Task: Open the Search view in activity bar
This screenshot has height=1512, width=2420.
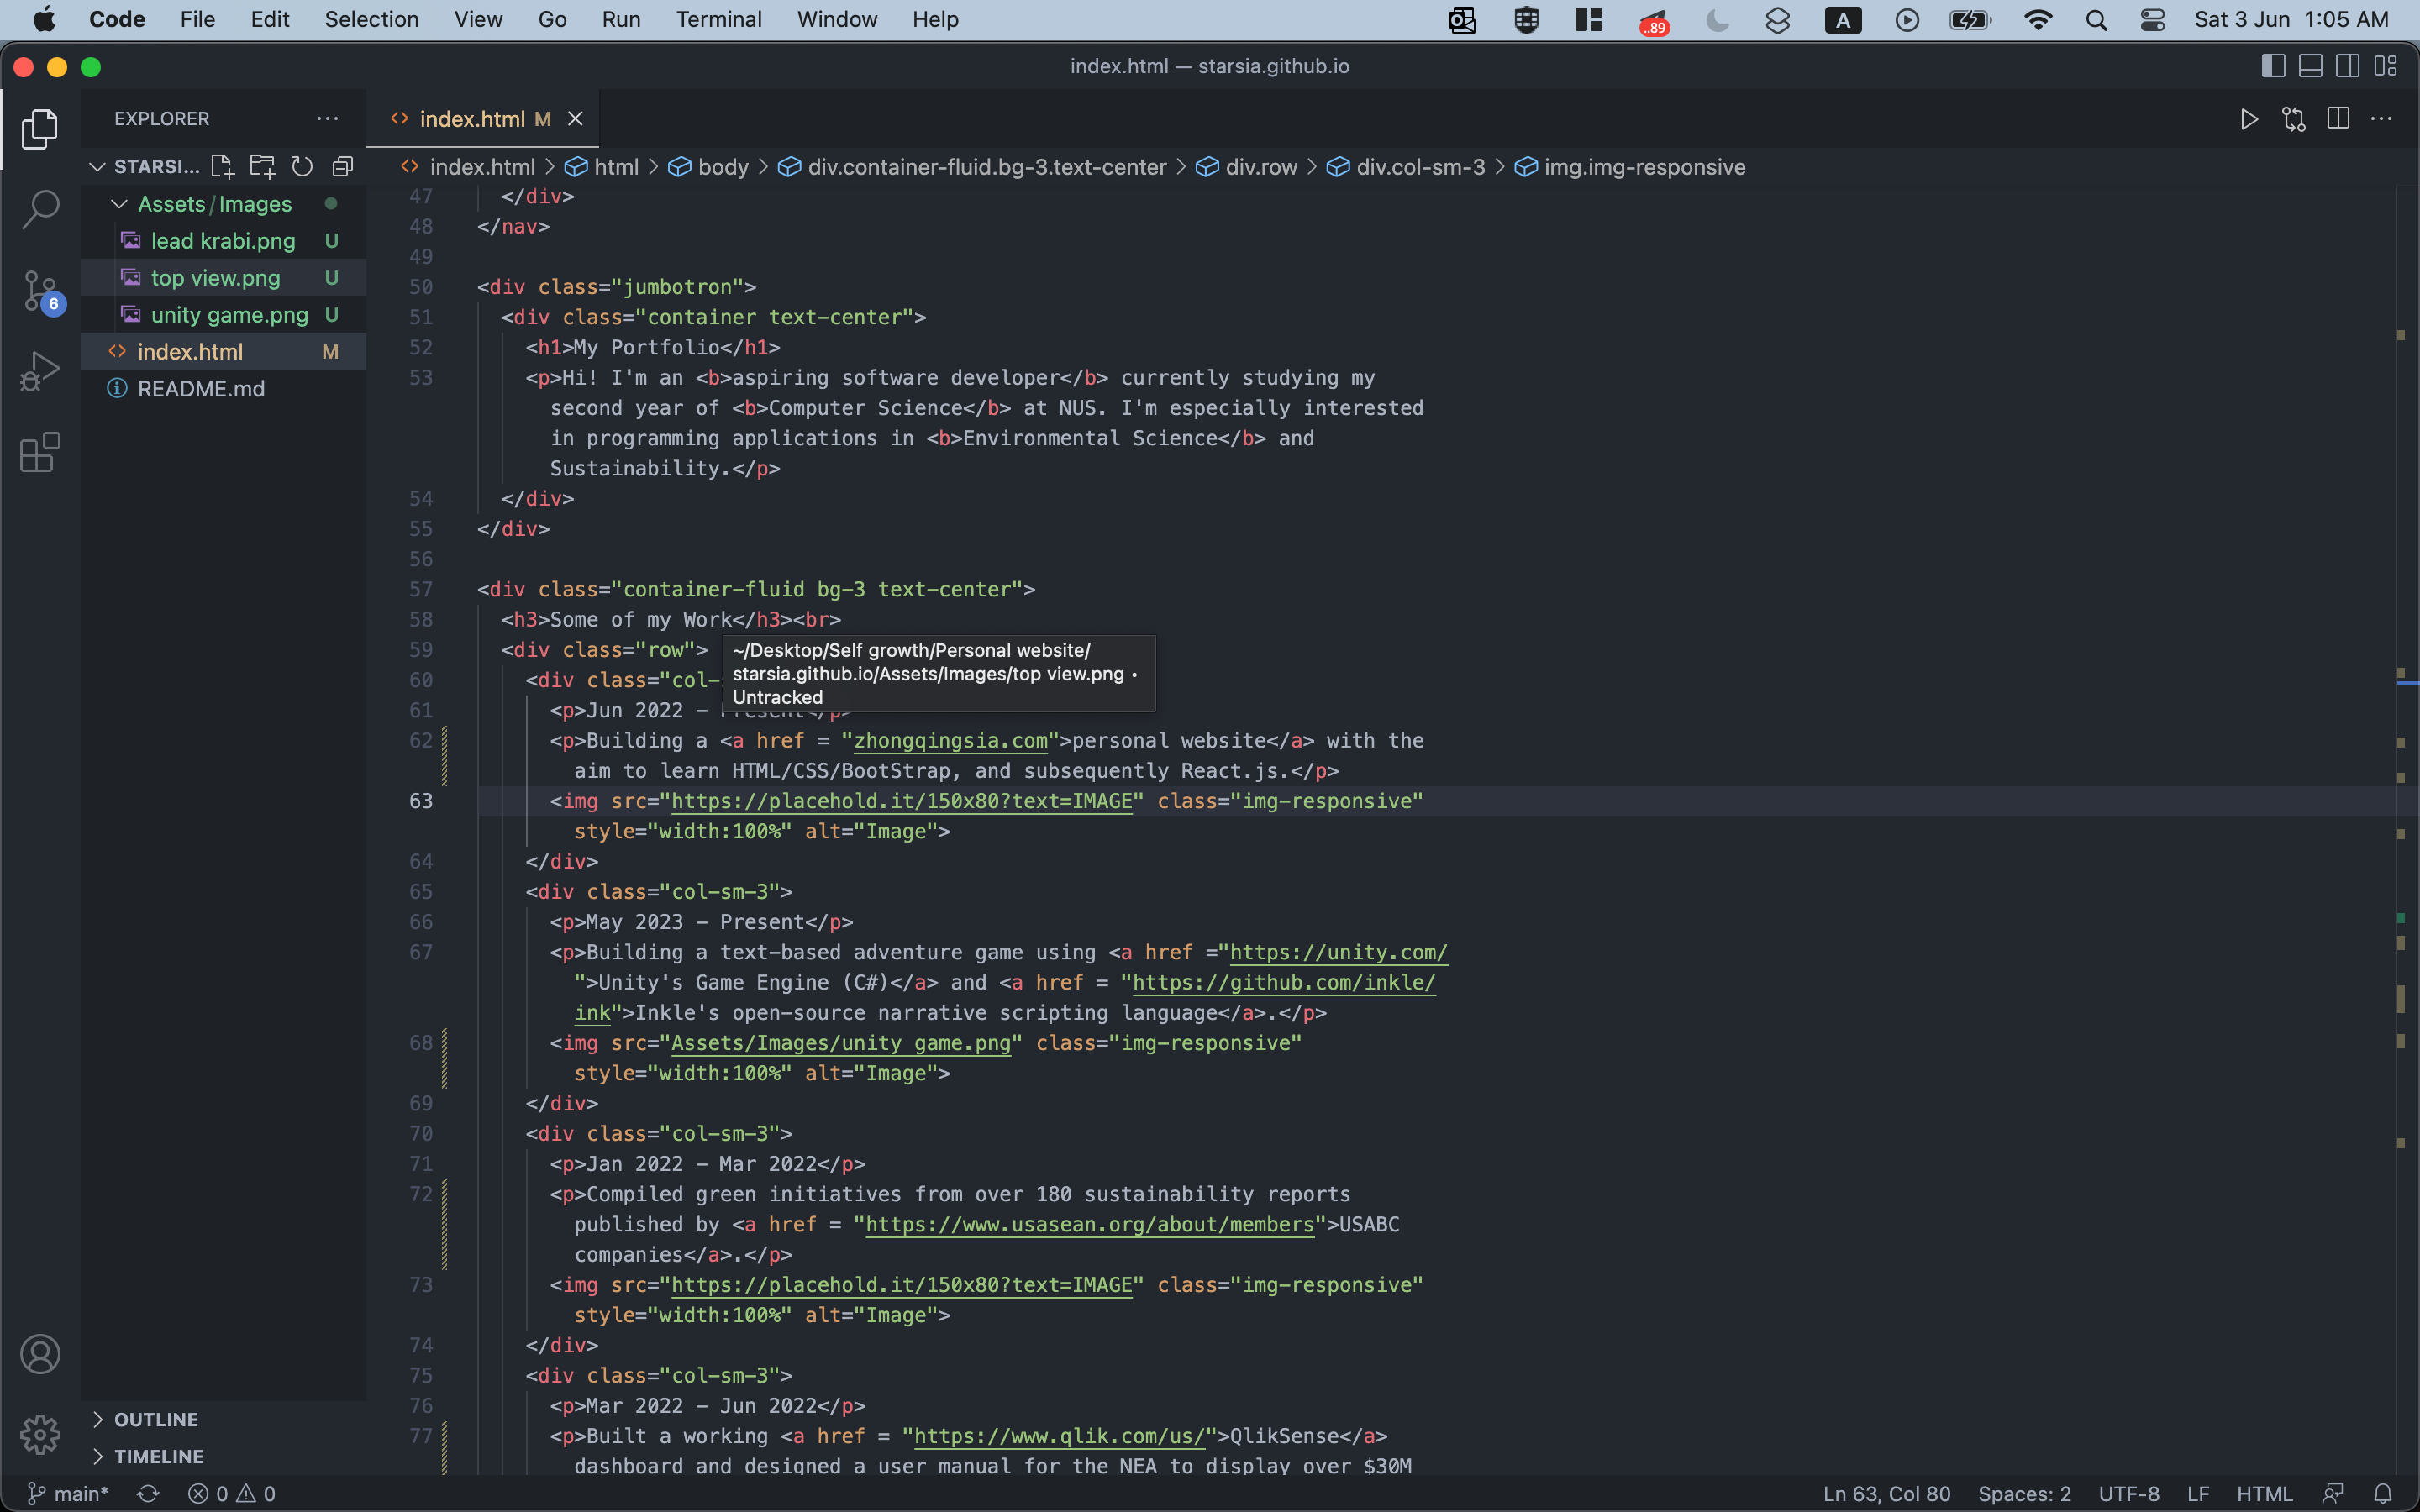Action: click(40, 209)
